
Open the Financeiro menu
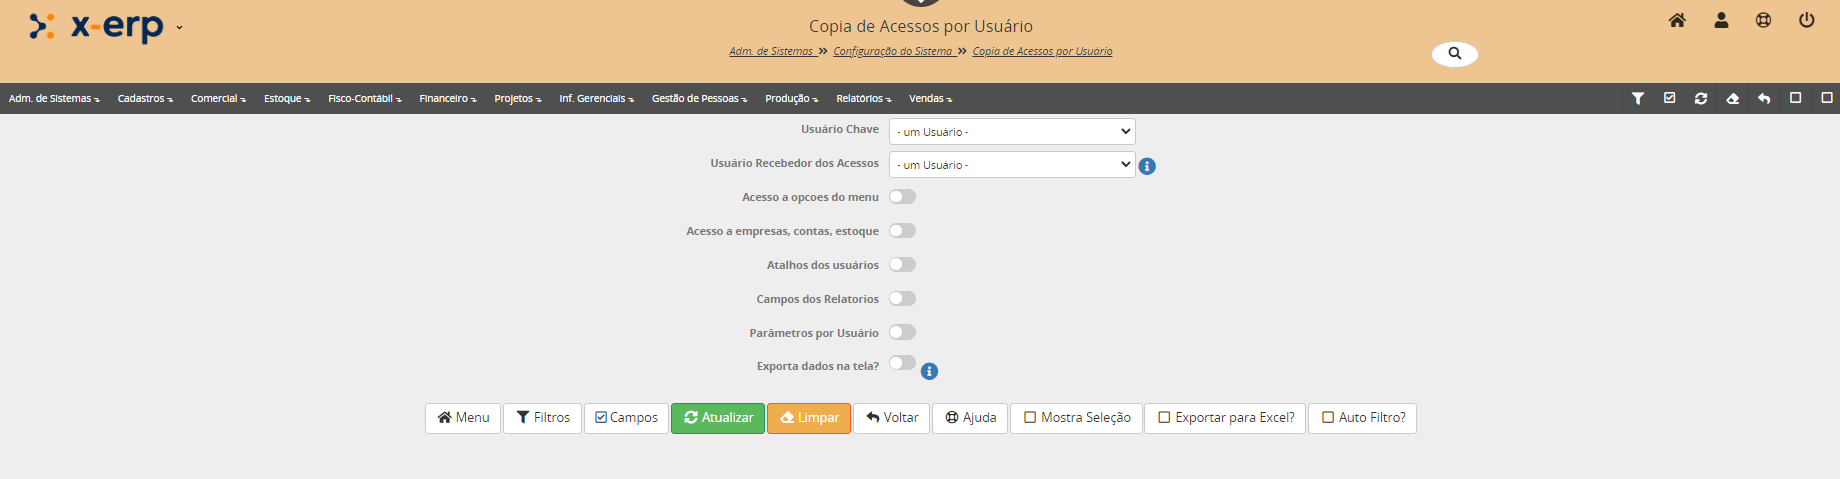tap(447, 99)
